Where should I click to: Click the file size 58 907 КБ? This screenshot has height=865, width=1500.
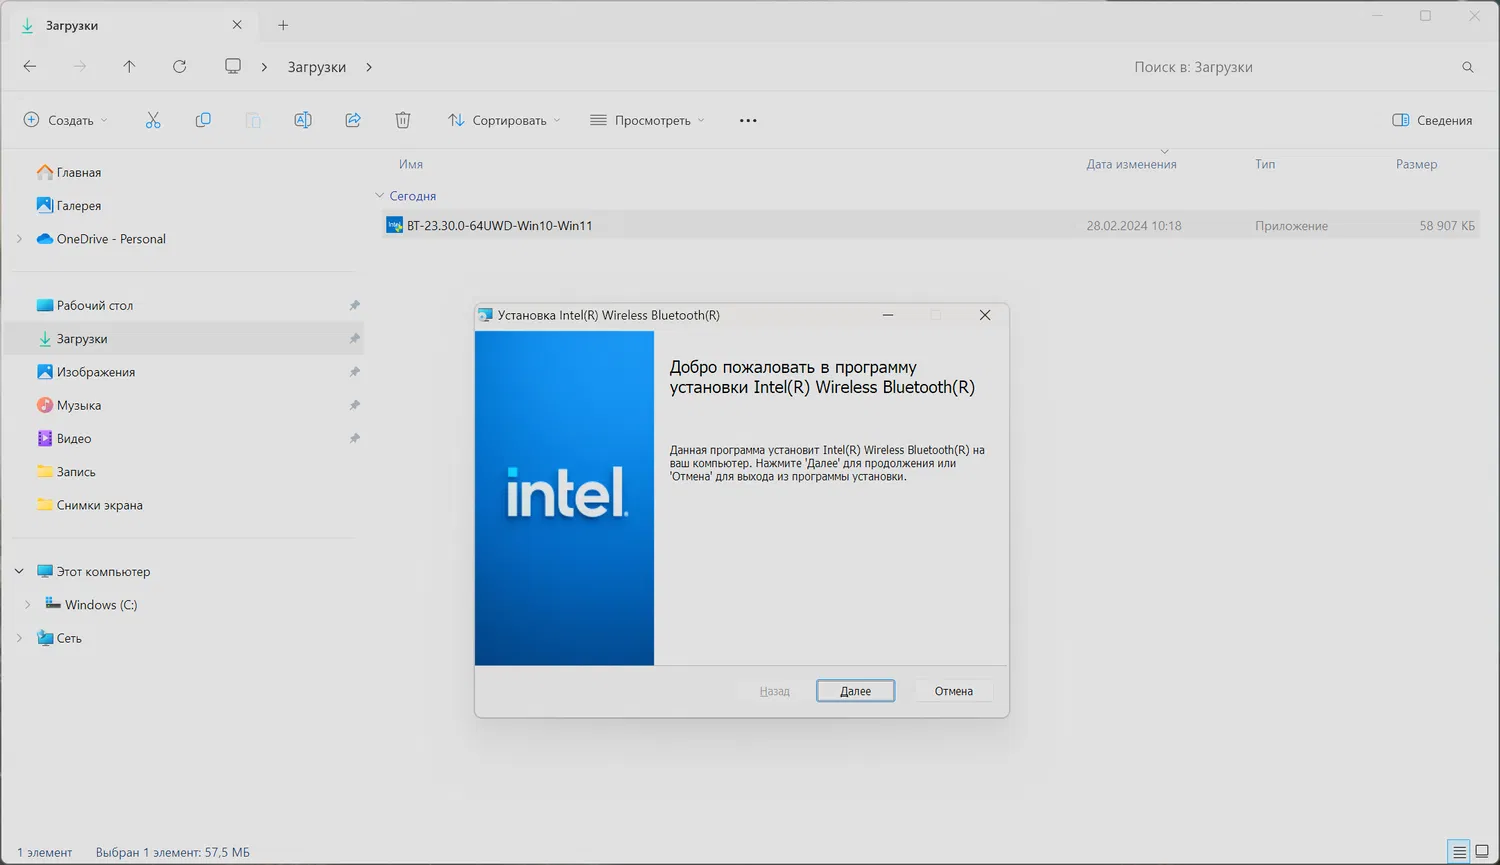pos(1447,226)
